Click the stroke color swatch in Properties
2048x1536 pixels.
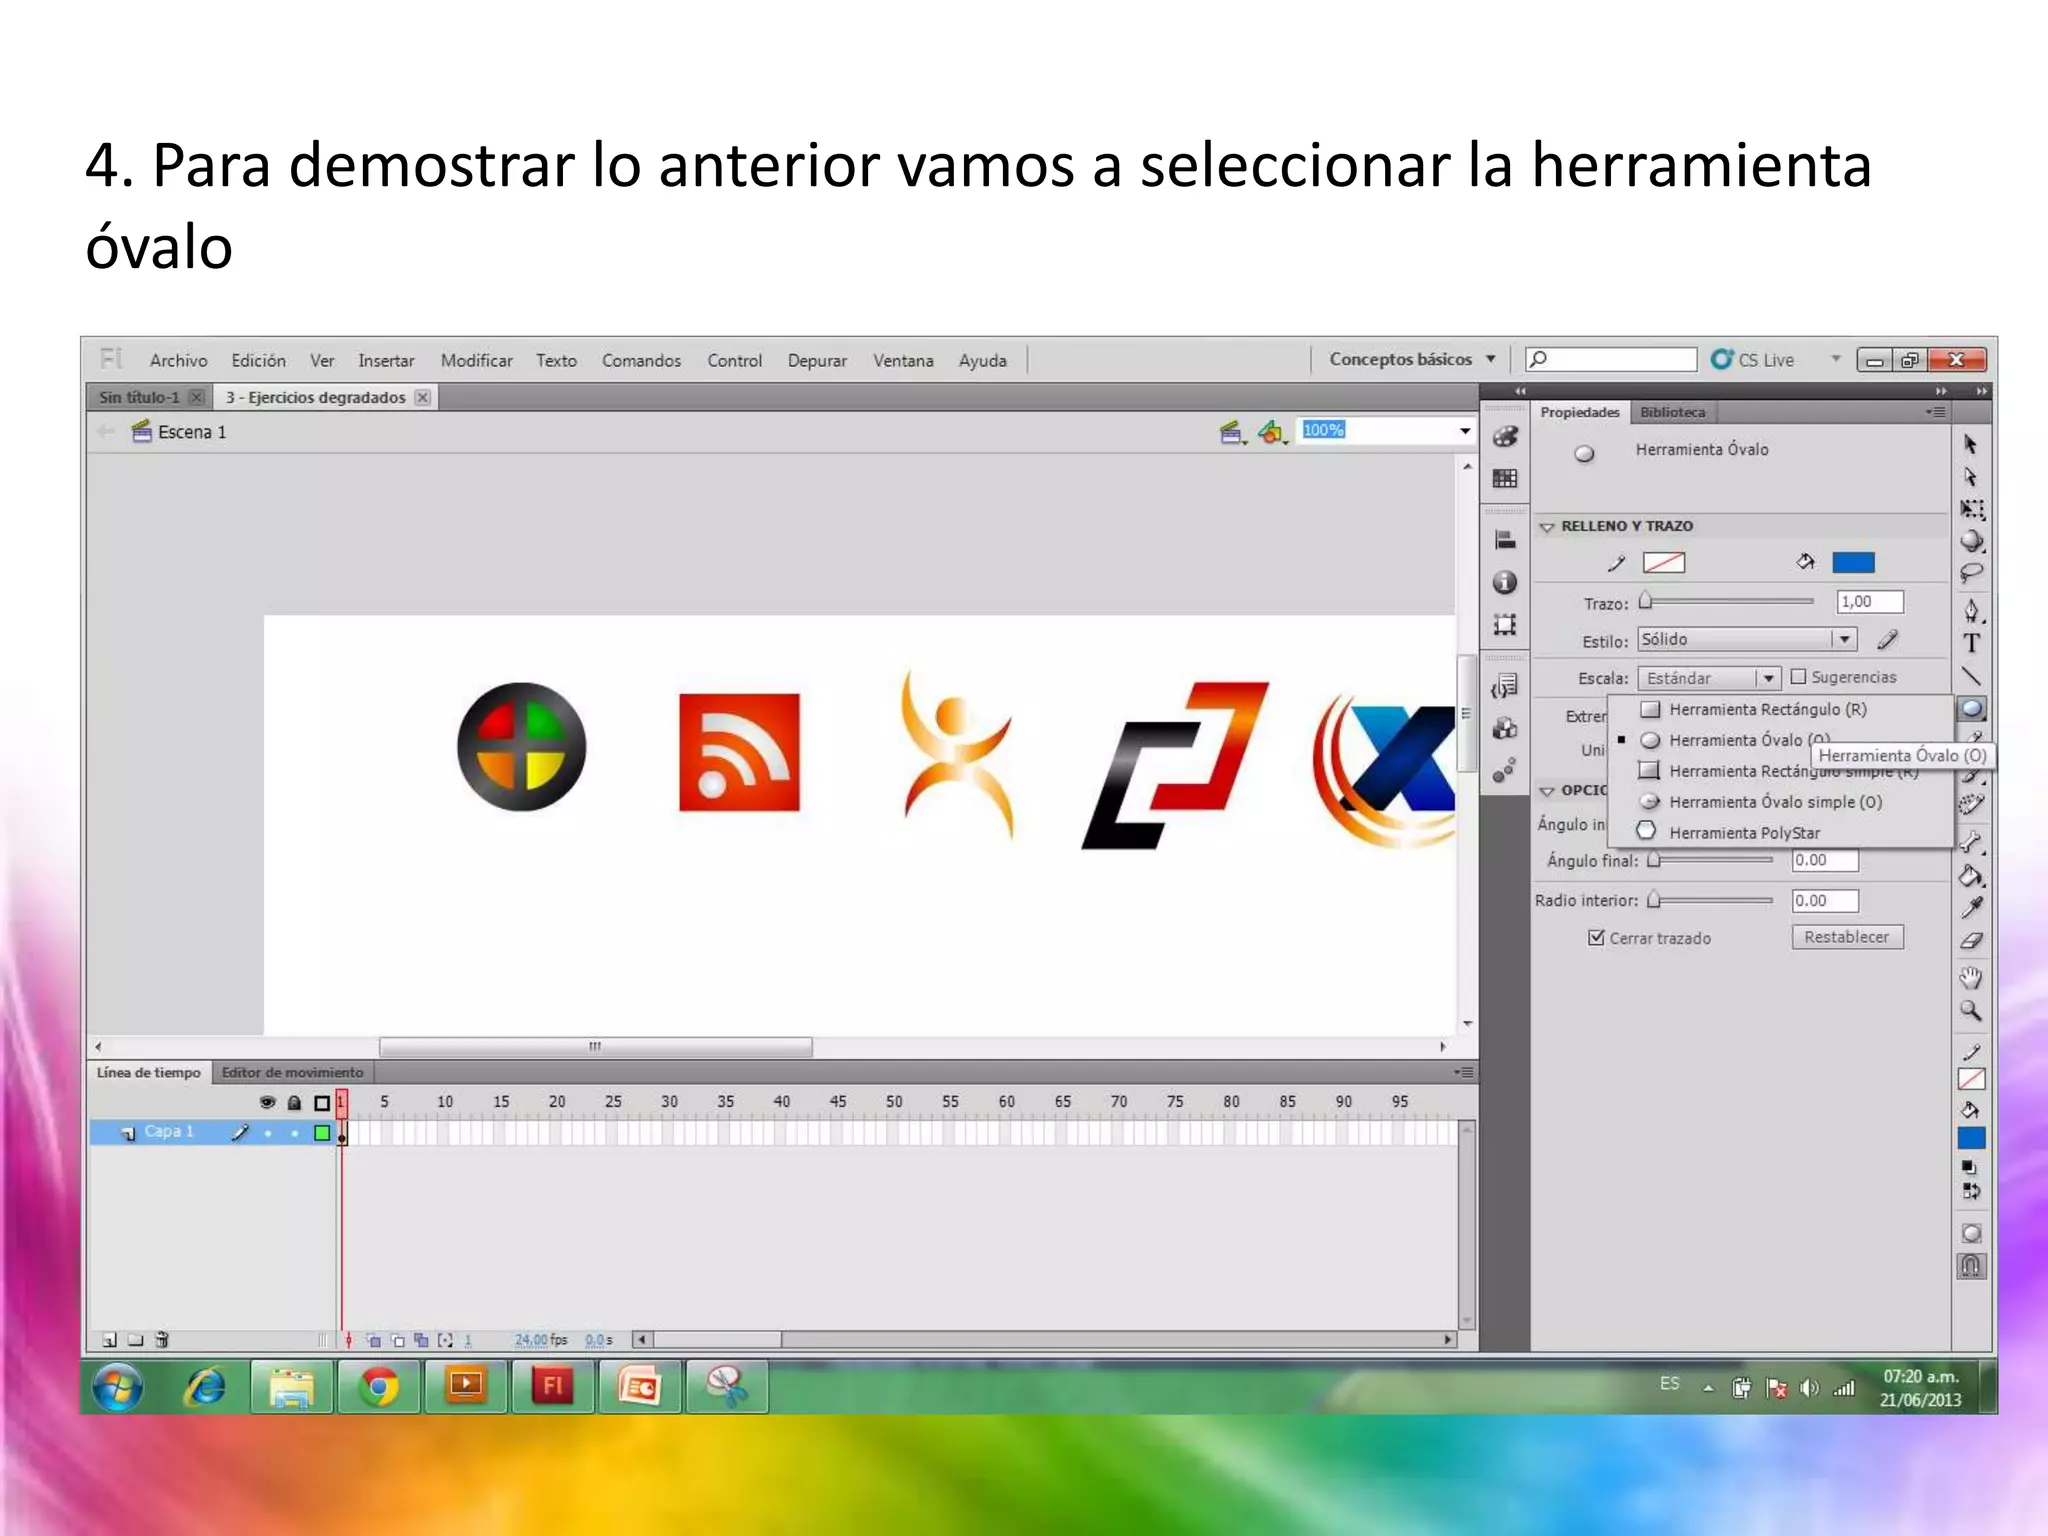[1664, 563]
